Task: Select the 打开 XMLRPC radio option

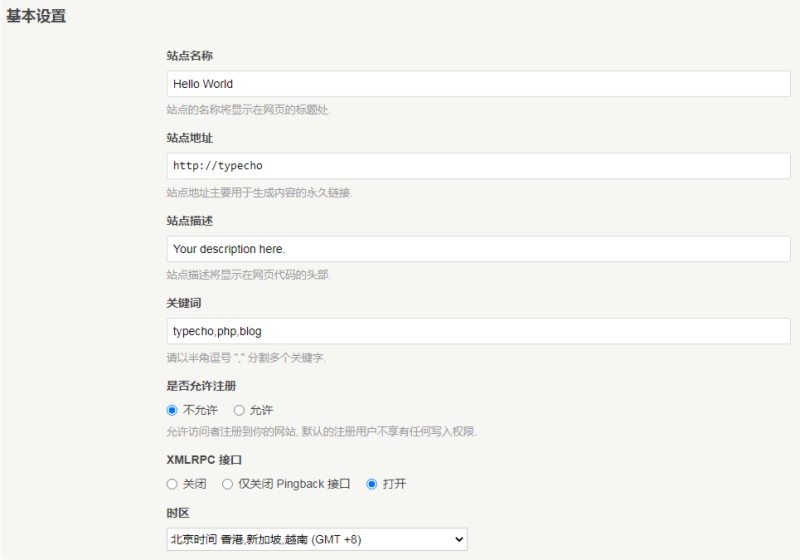Action: 371,484
